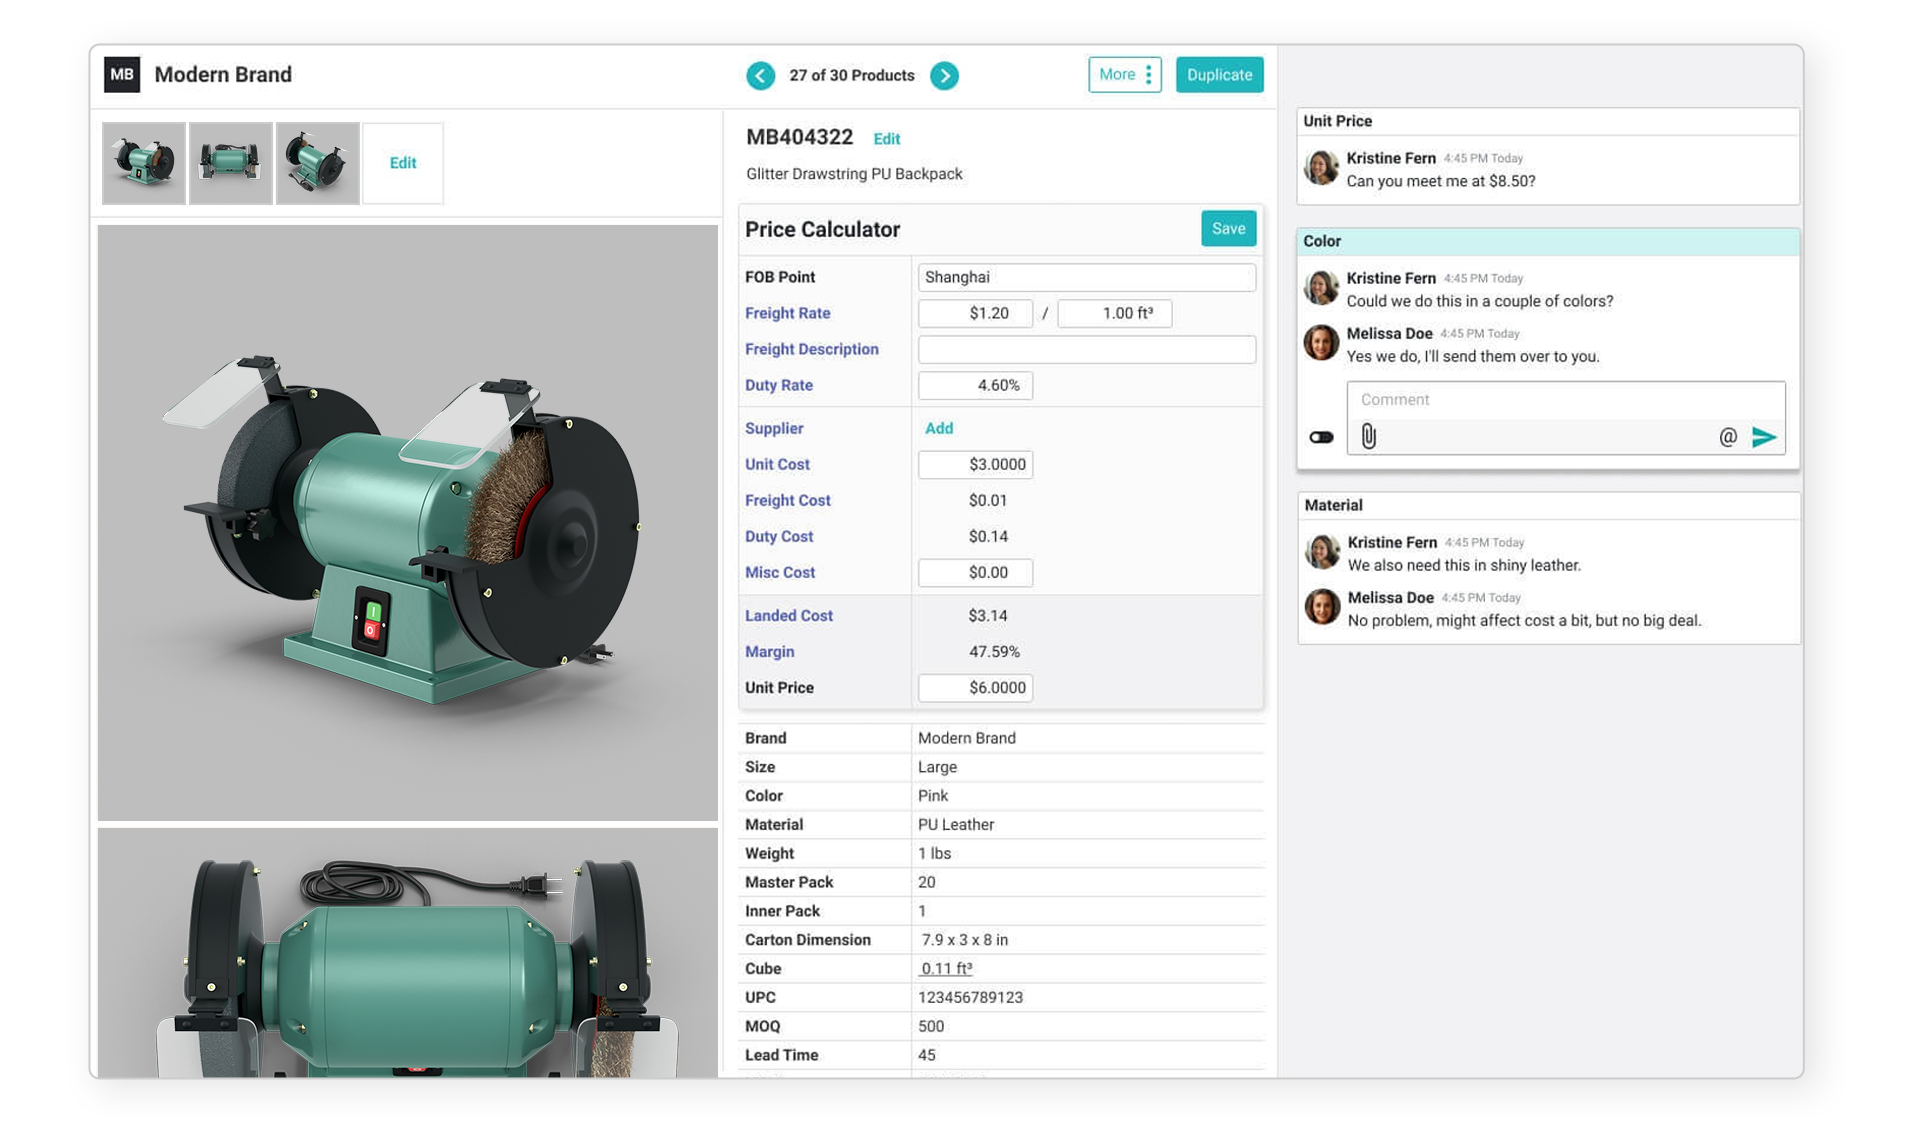Click the Freight Cost label
Screen dimensions: 1920x1138
787,500
